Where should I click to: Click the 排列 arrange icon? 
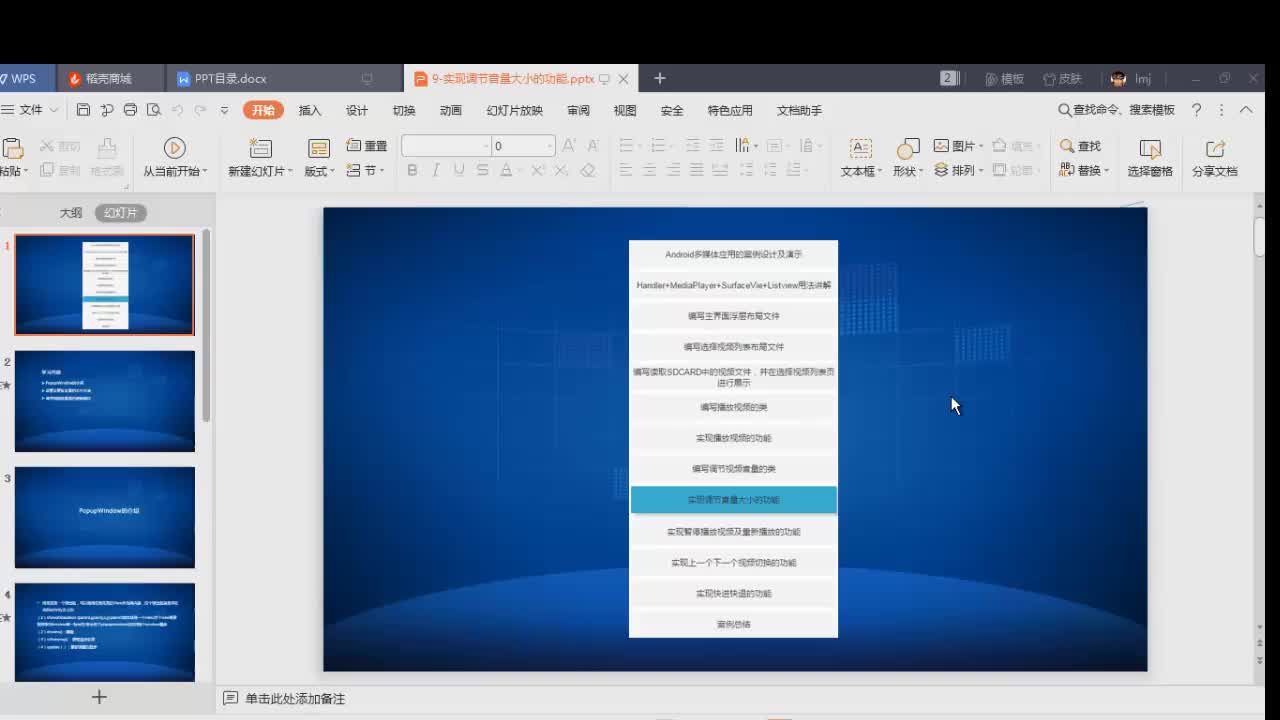pos(941,171)
